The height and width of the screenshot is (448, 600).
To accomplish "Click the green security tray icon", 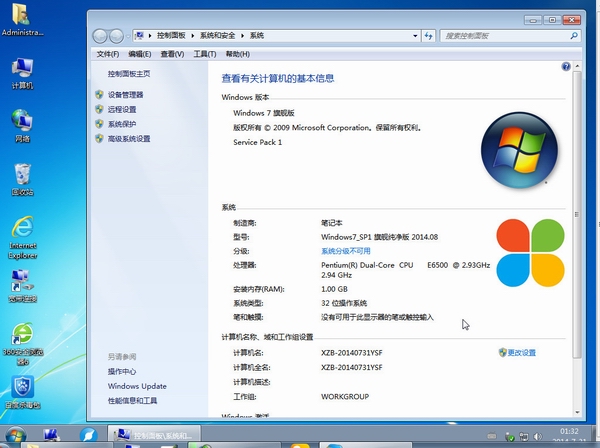I will click(x=510, y=436).
